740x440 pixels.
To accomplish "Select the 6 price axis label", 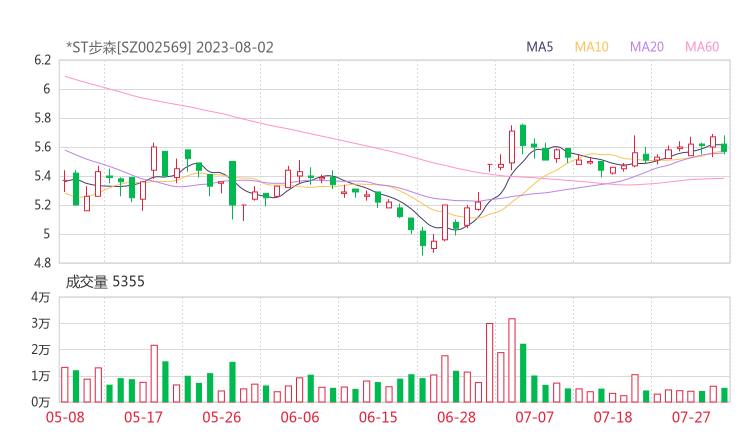I will click(46, 89).
